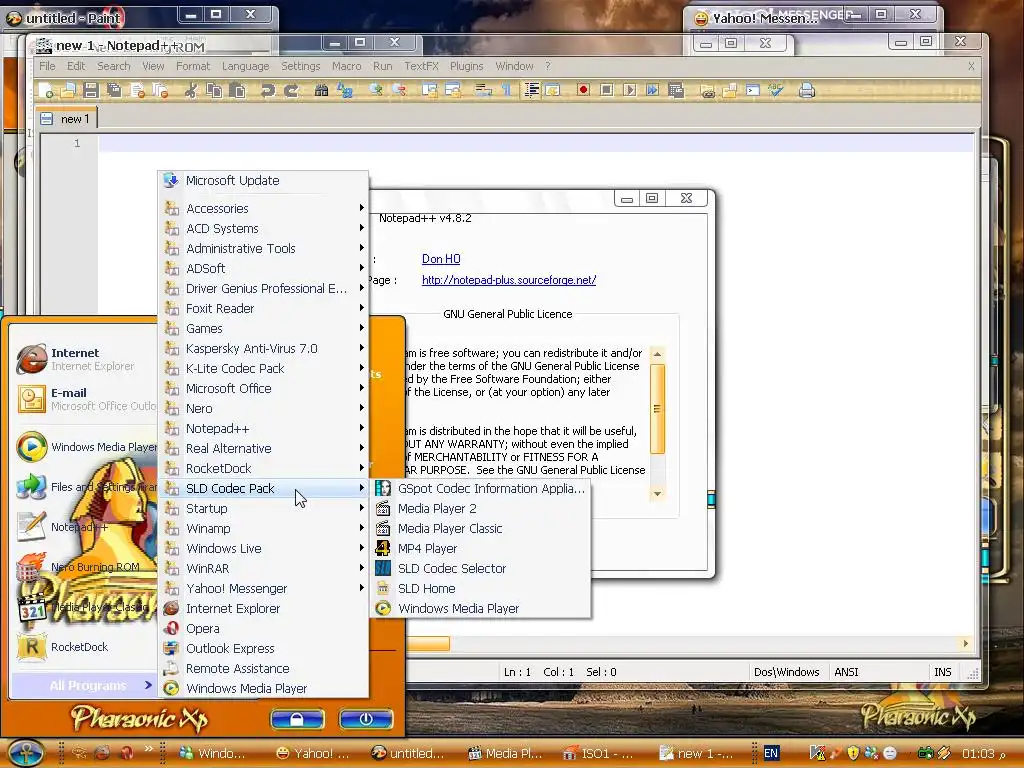The height and width of the screenshot is (768, 1024).
Task: Click license text scrollbar down arrow
Action: [658, 494]
